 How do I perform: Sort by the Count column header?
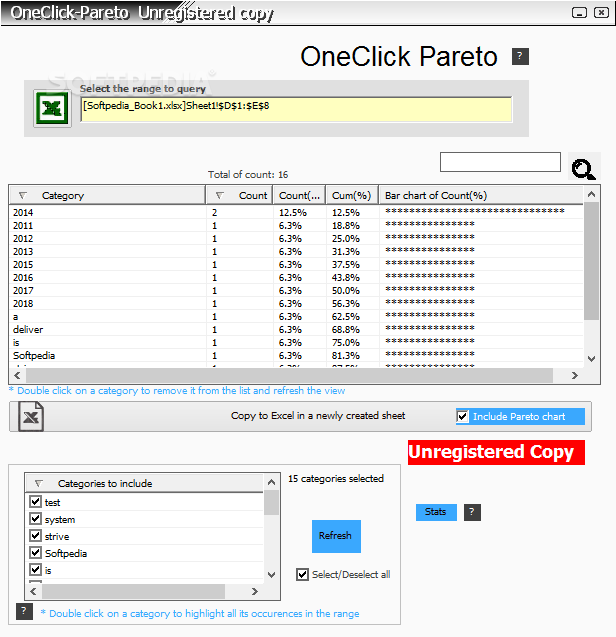click(240, 195)
